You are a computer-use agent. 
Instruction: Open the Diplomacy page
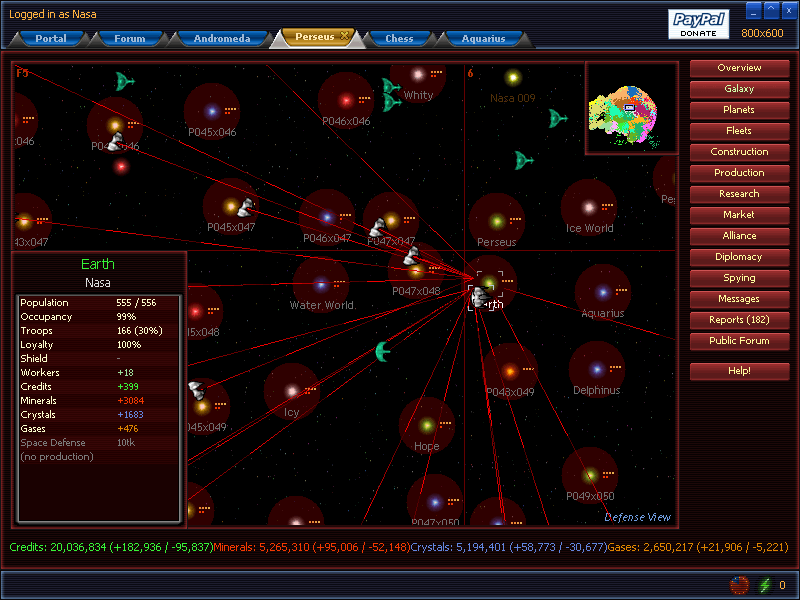point(739,257)
